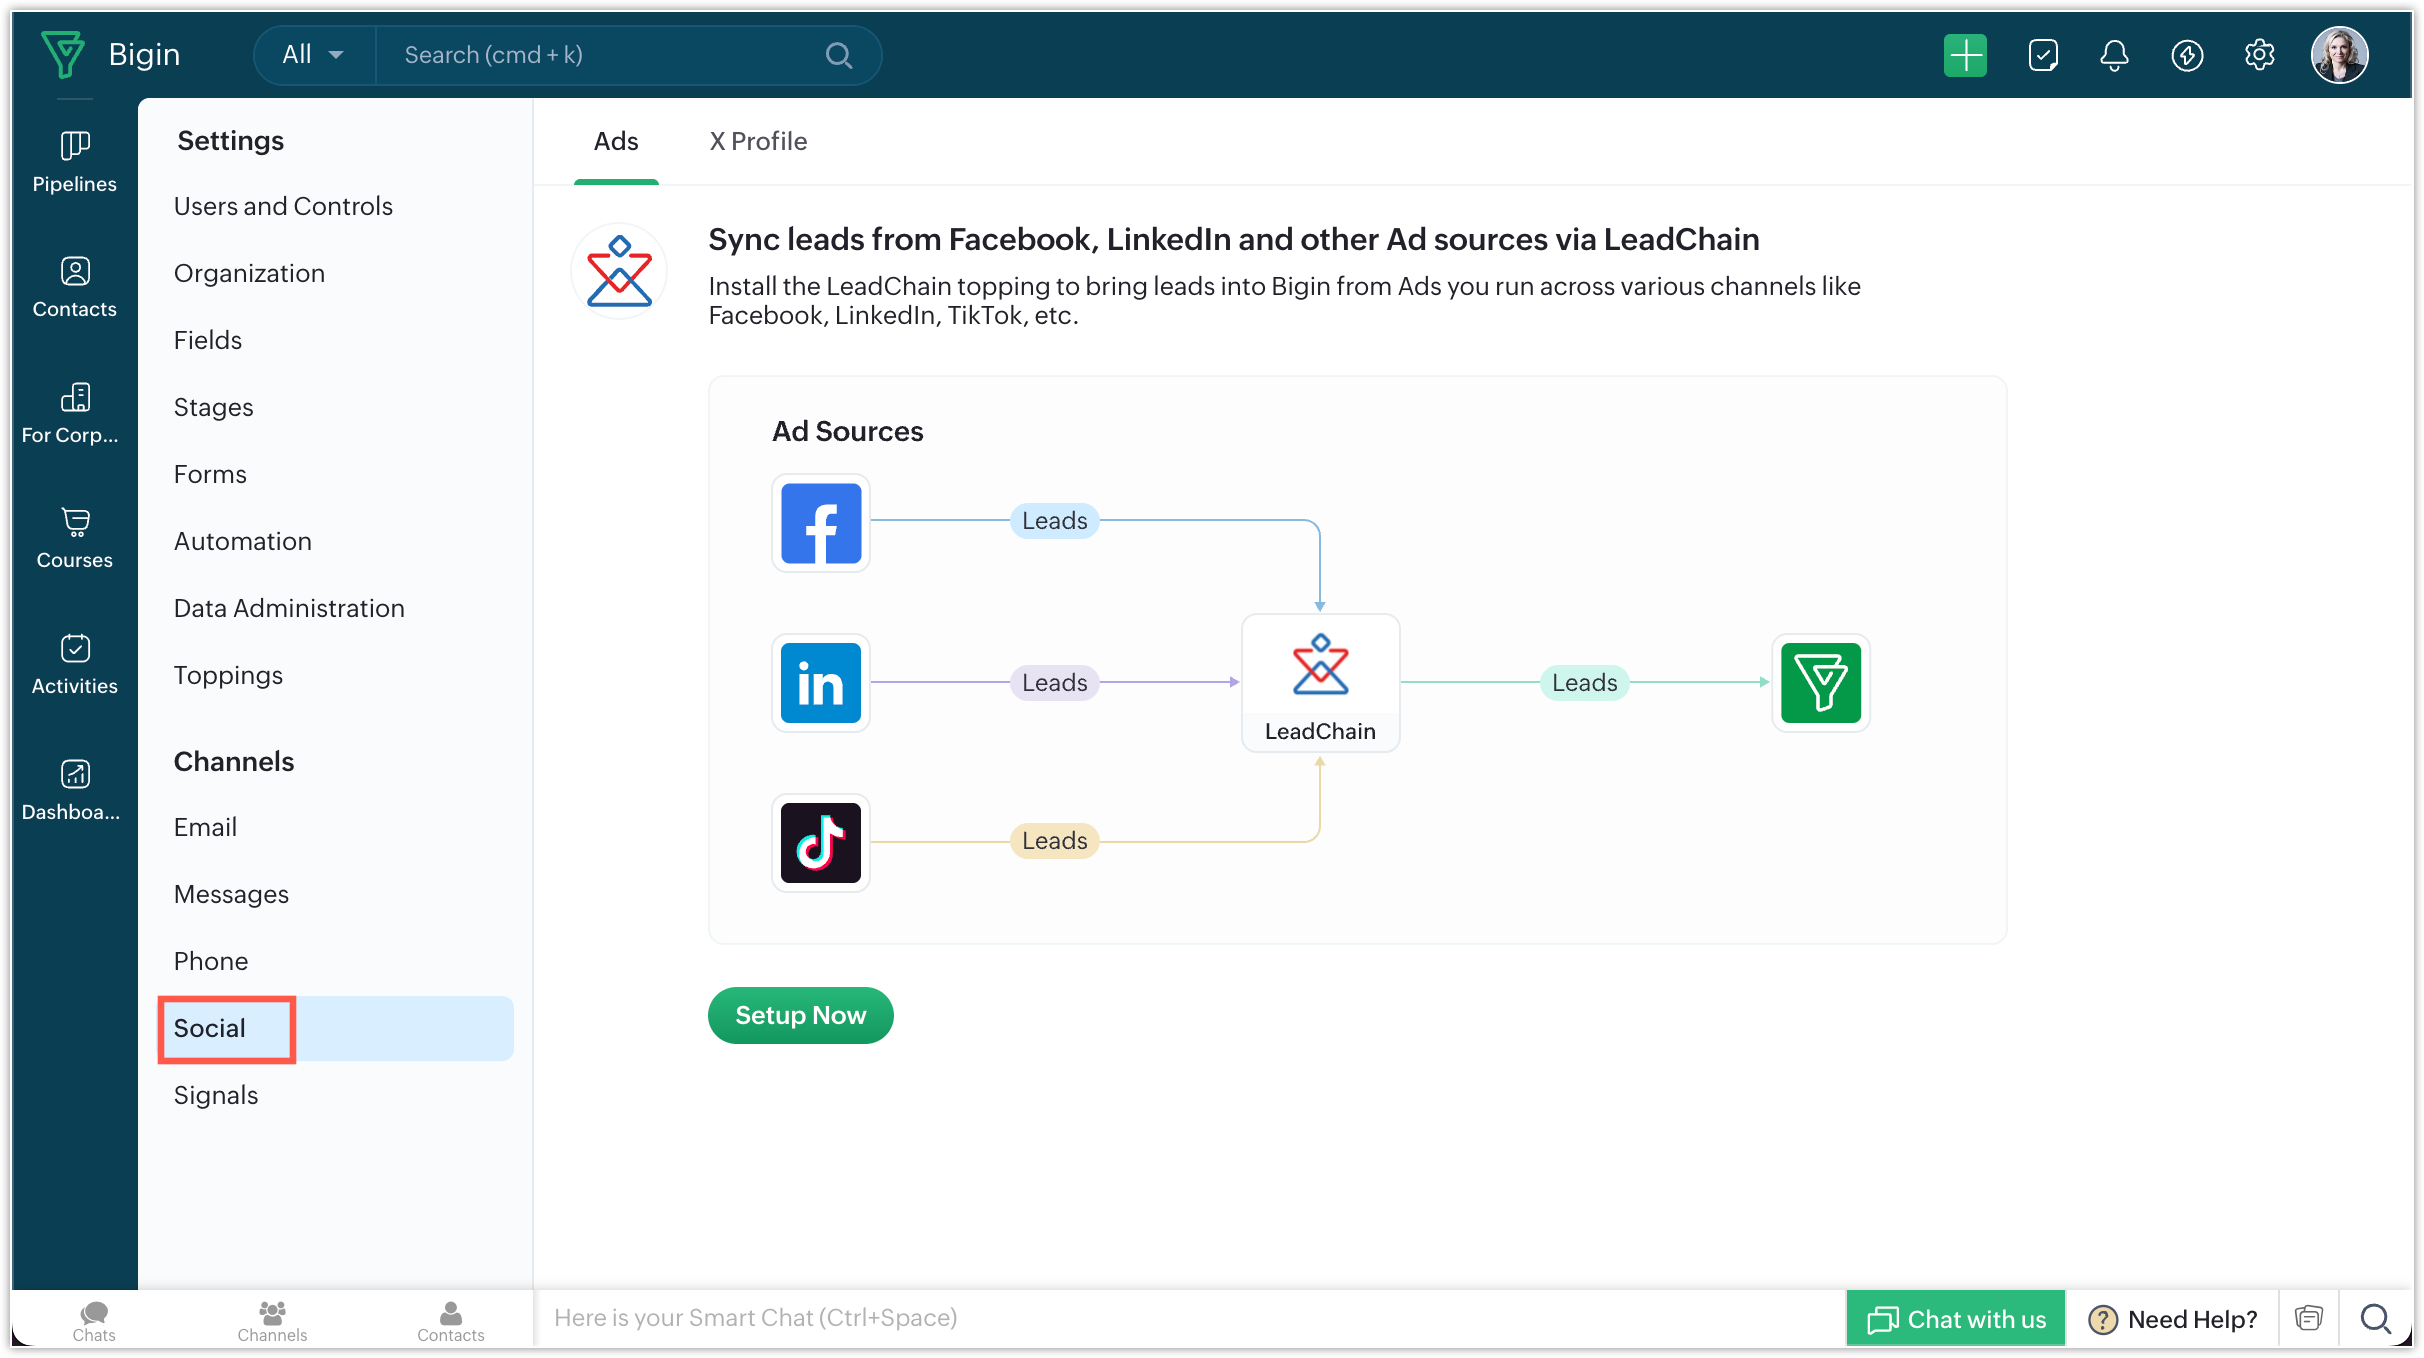Open Fields settings
This screenshot has width=2424, height=1358.
click(x=208, y=340)
